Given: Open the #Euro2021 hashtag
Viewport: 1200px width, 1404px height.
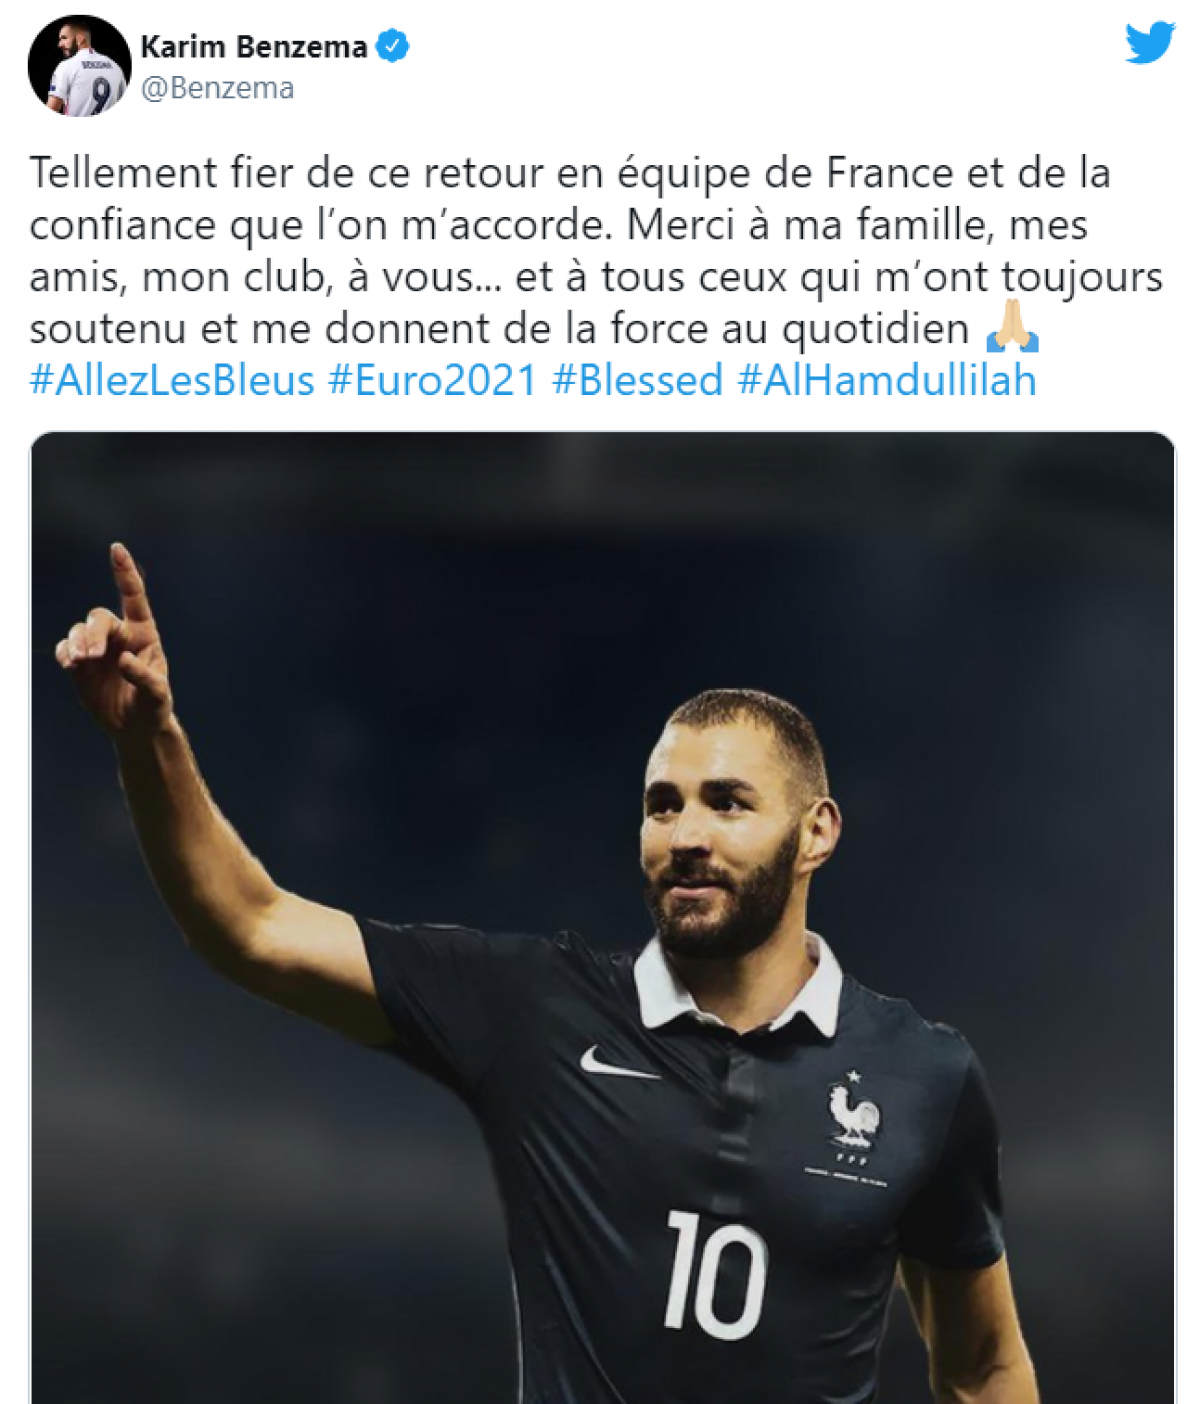Looking at the screenshot, I should click(433, 381).
